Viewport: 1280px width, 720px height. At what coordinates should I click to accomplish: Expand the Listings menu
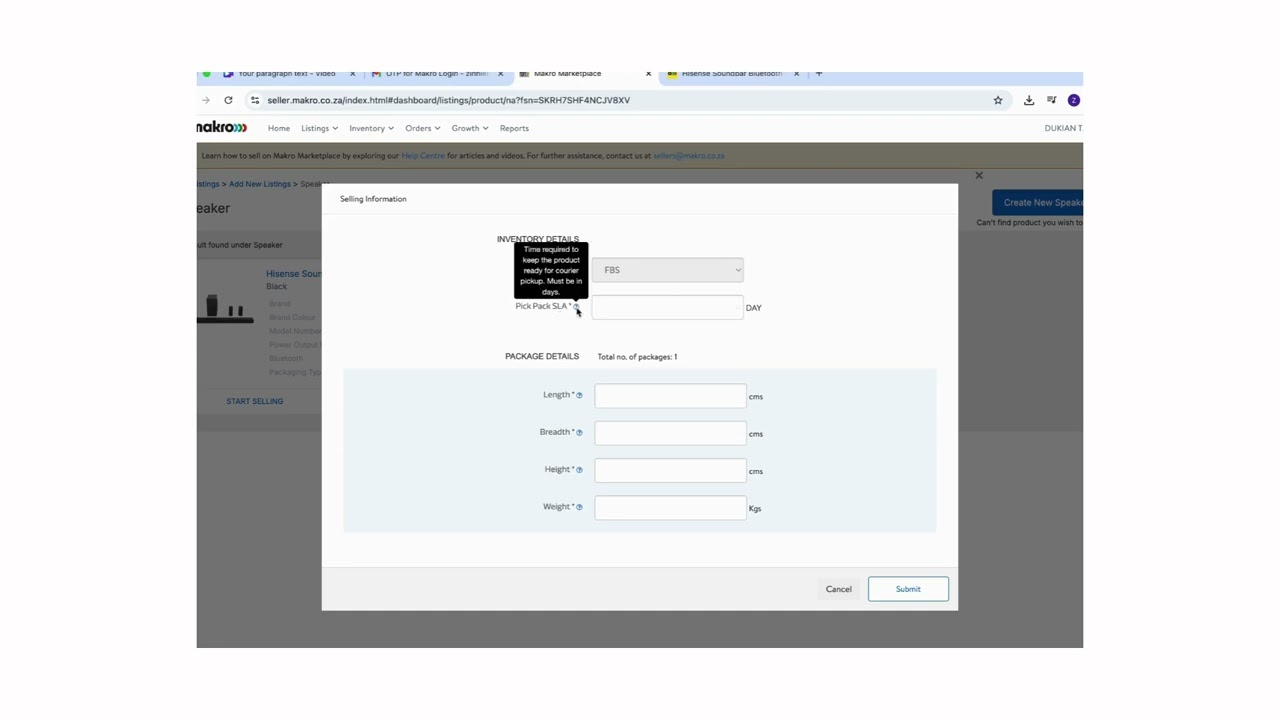pyautogui.click(x=319, y=128)
